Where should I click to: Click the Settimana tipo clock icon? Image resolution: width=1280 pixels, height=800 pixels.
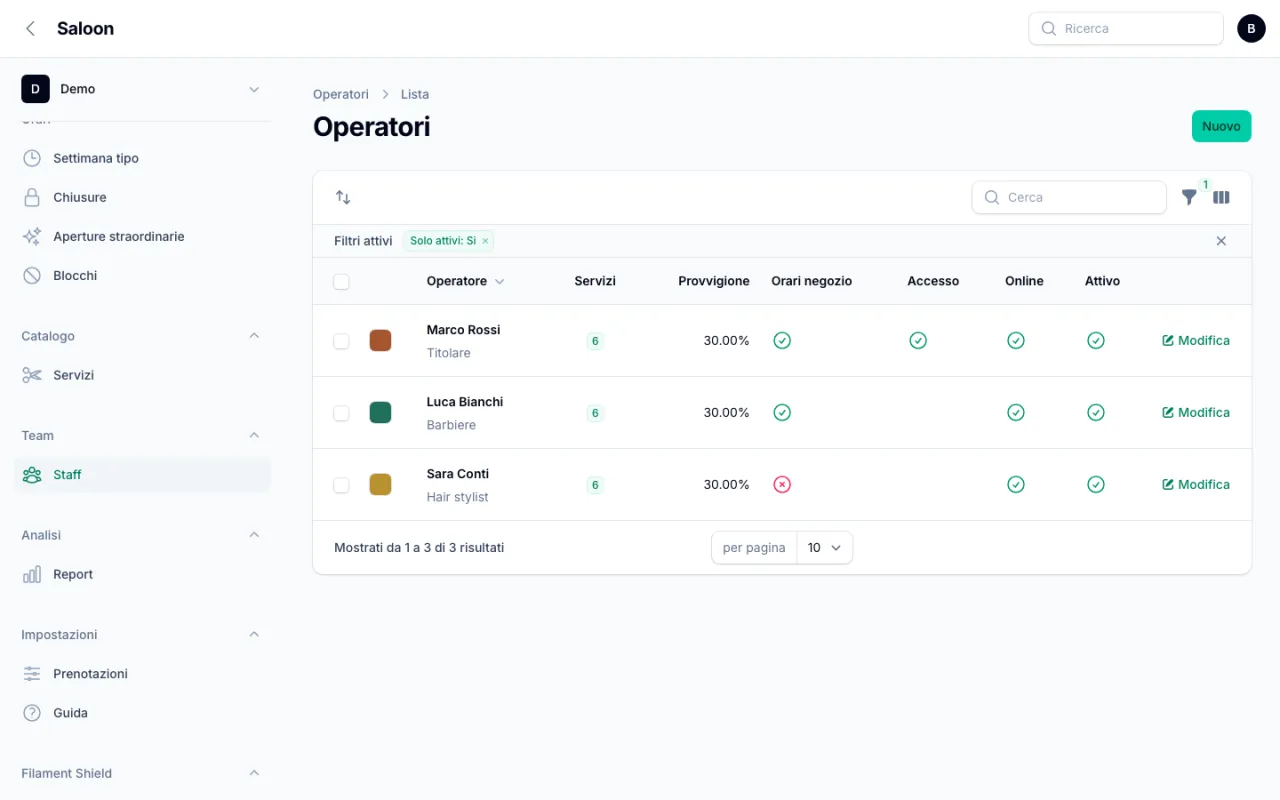pos(32,158)
